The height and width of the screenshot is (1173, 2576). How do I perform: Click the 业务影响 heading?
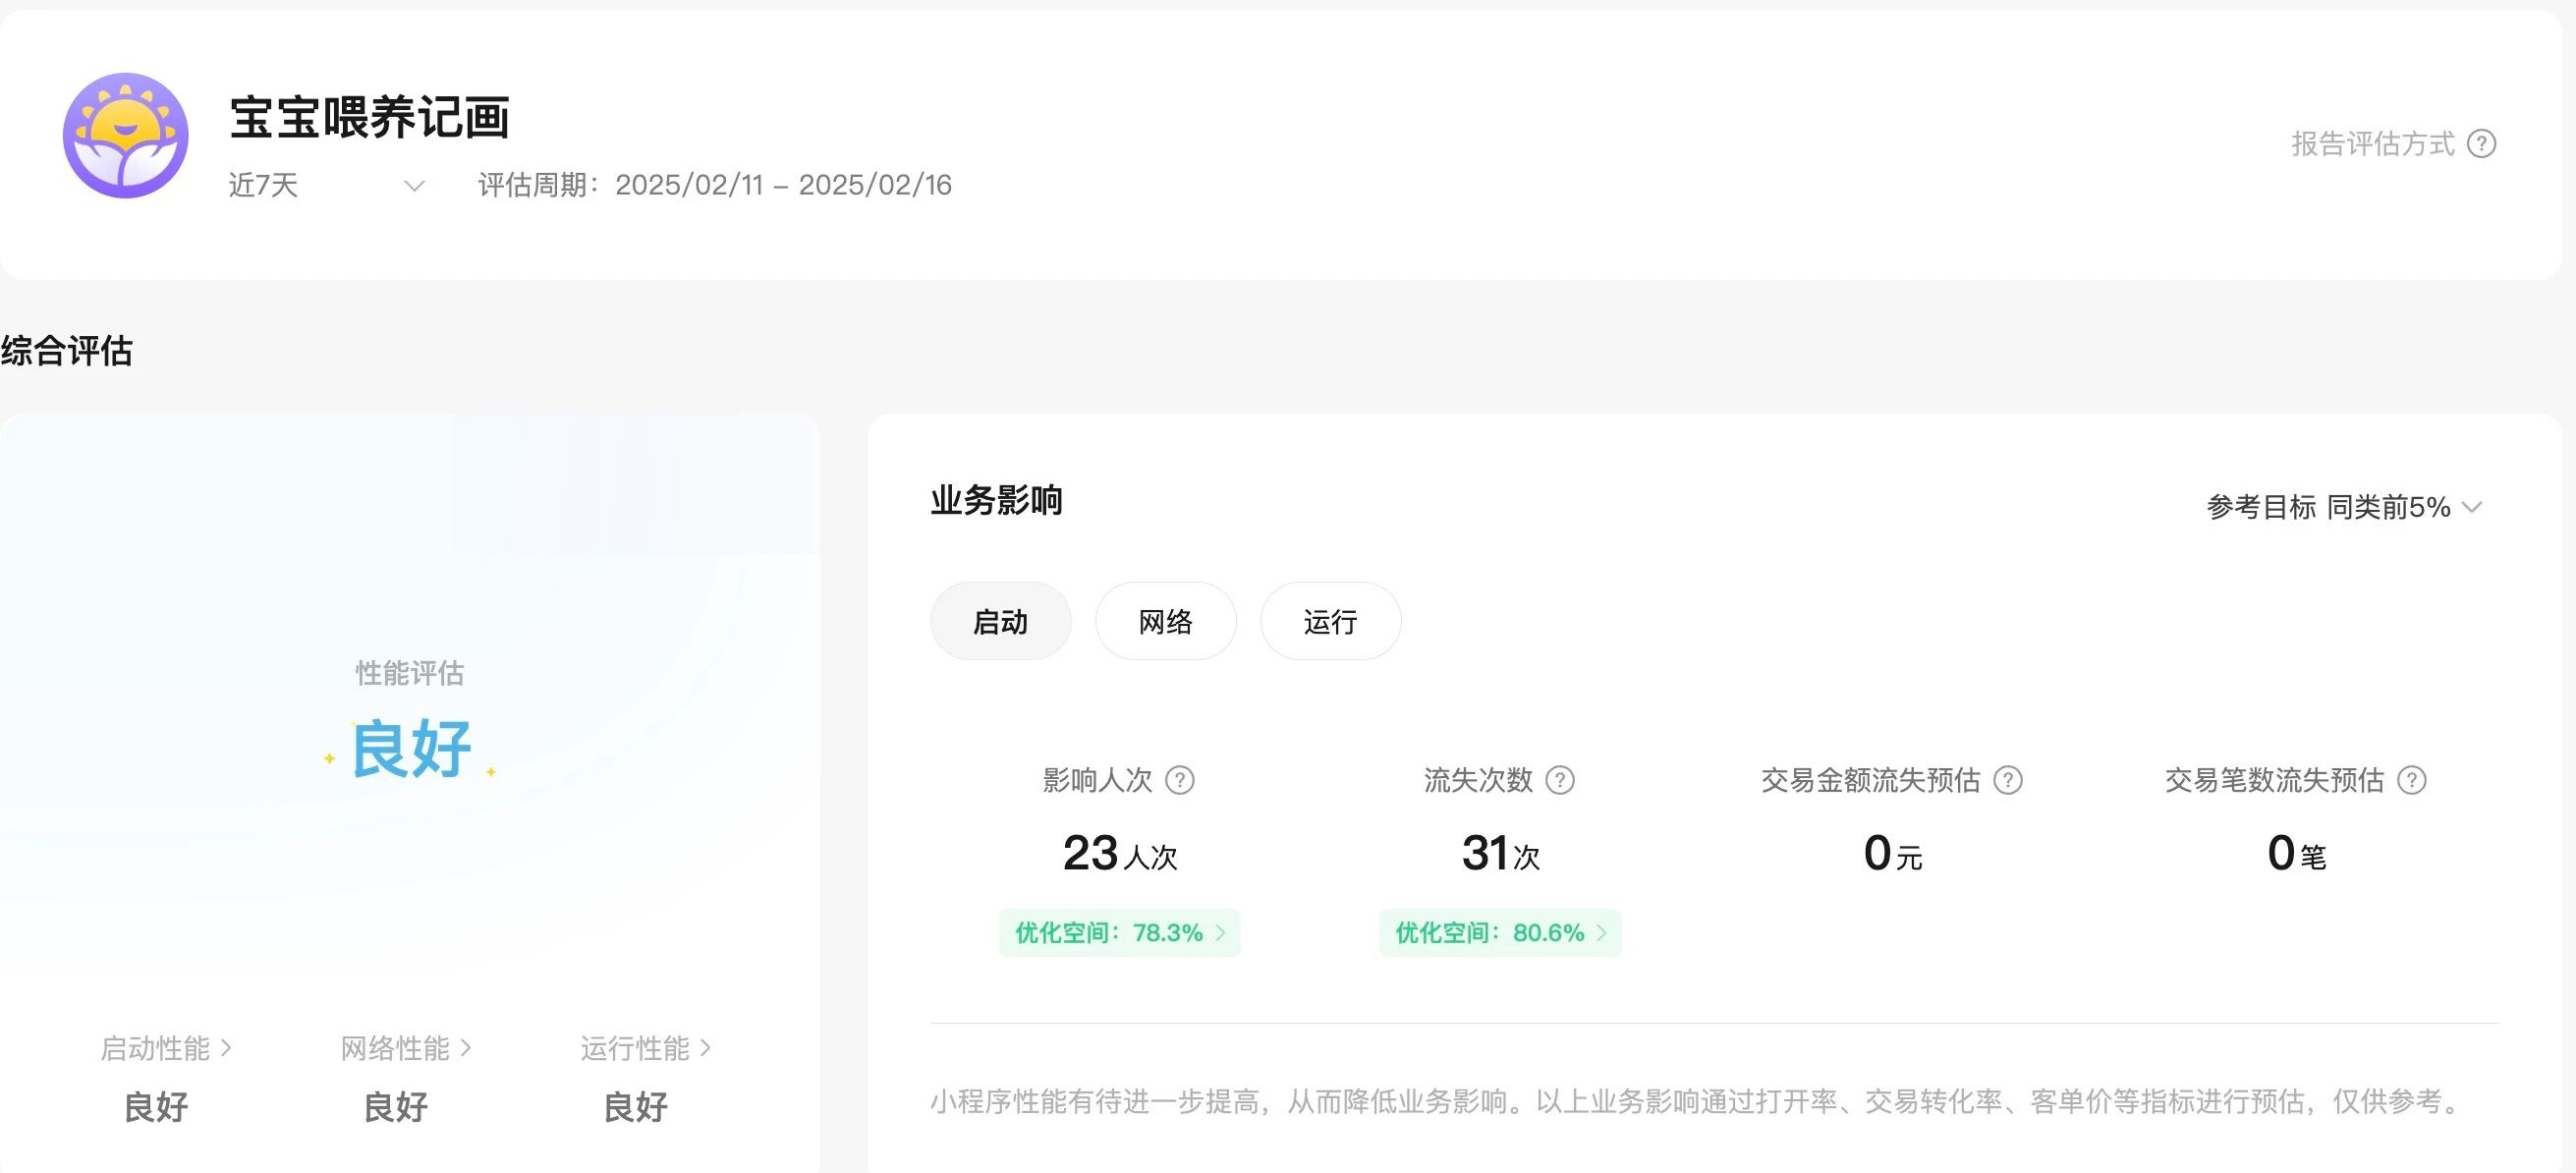pos(996,500)
